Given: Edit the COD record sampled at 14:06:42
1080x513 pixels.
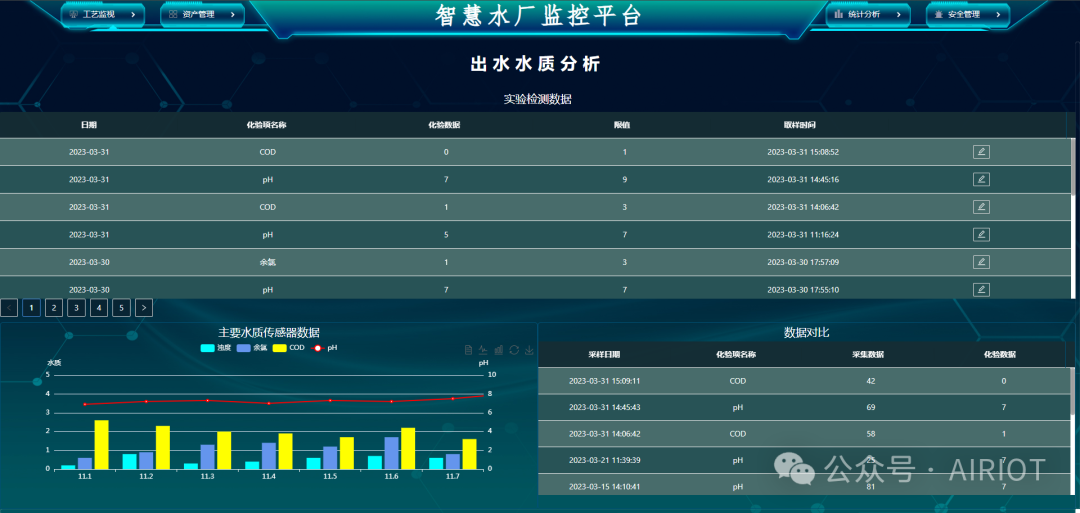Looking at the screenshot, I should pyautogui.click(x=981, y=207).
